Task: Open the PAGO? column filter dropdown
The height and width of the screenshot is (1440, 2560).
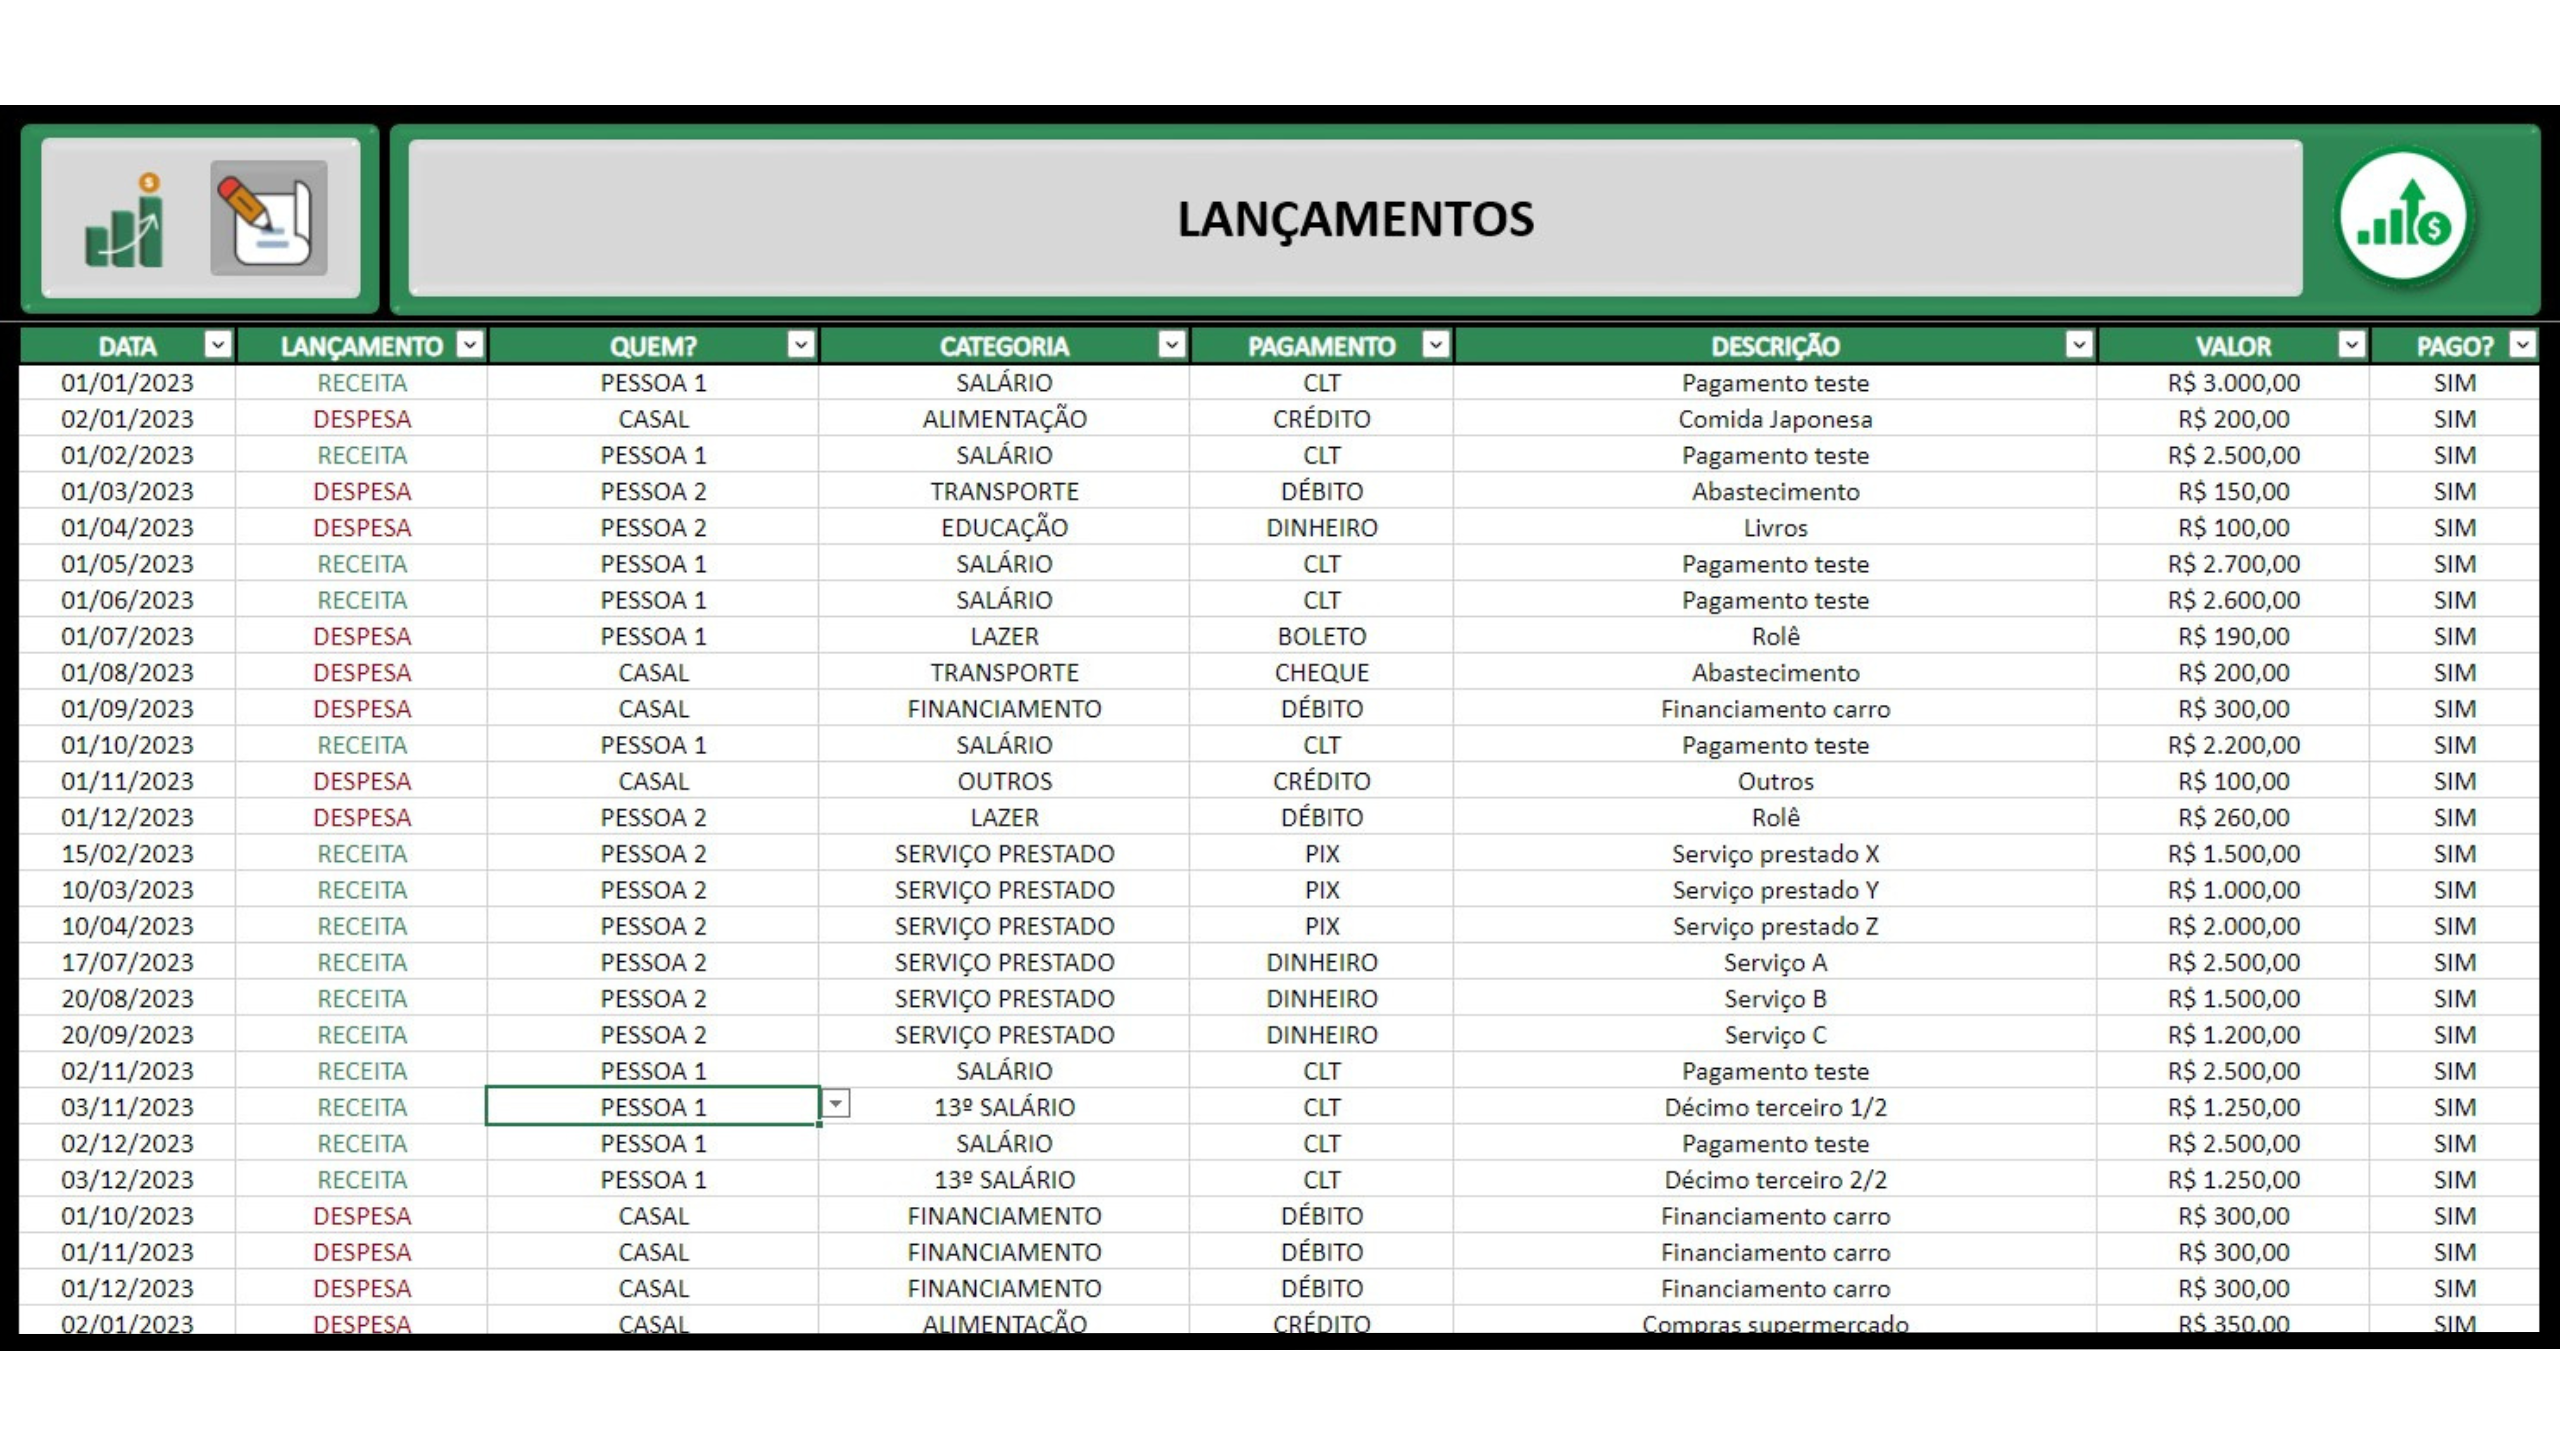Action: pos(2522,345)
